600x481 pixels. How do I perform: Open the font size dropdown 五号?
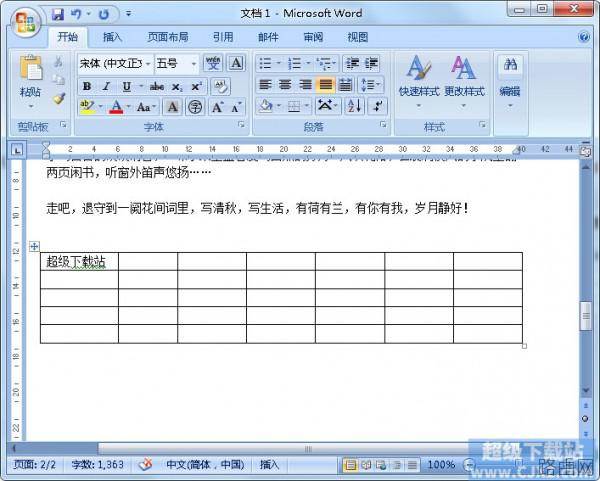coord(194,64)
